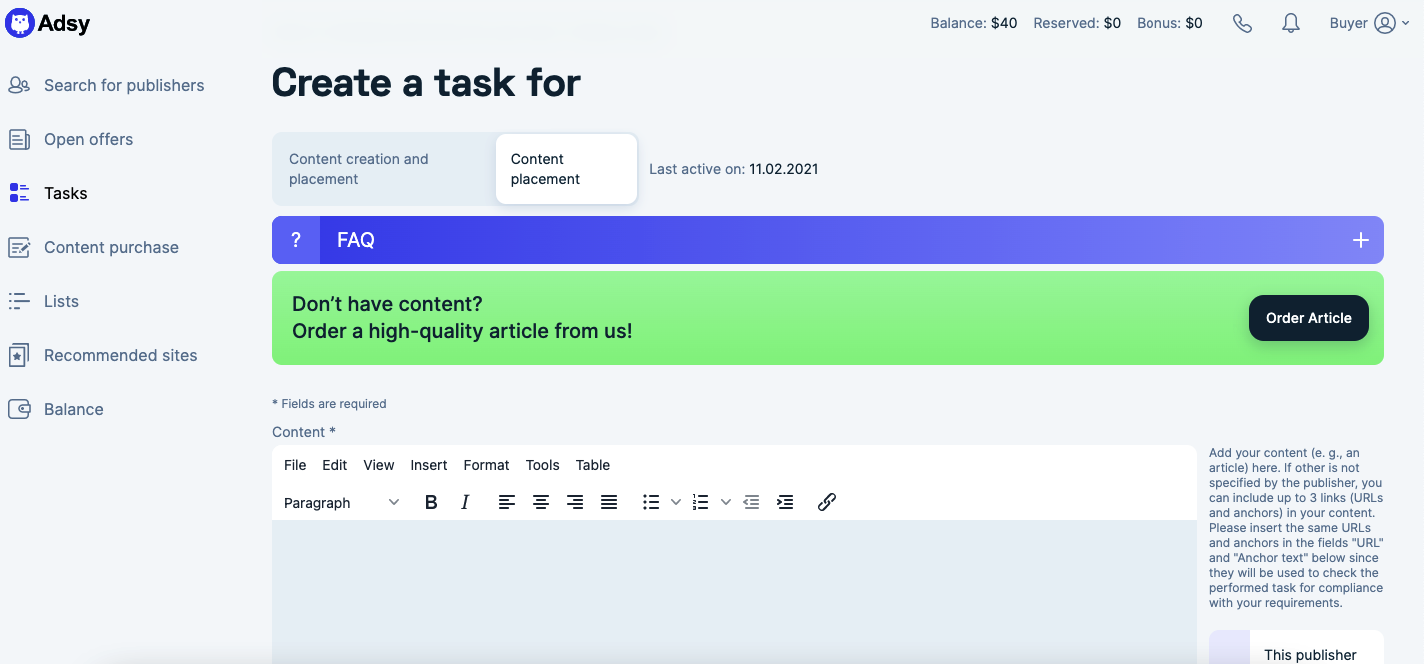Open the Edit menu in editor
This screenshot has width=1424, height=664.
pos(335,465)
